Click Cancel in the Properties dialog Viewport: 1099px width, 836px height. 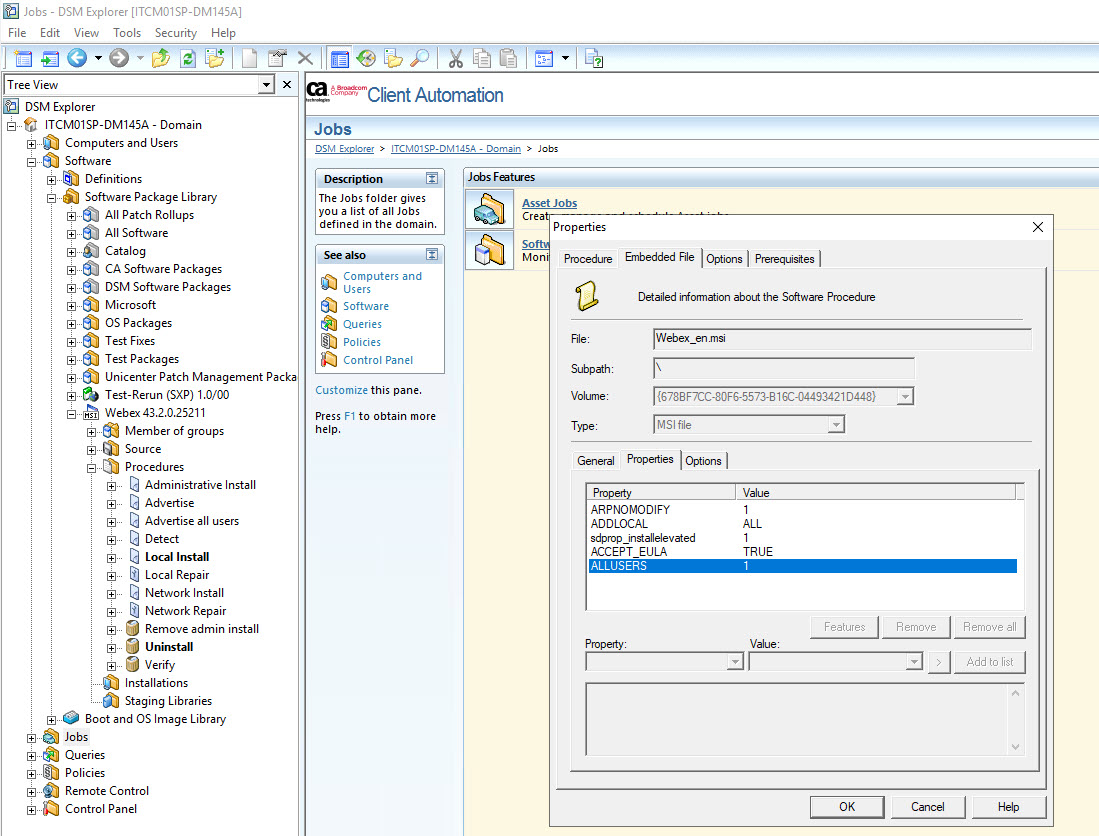point(927,807)
